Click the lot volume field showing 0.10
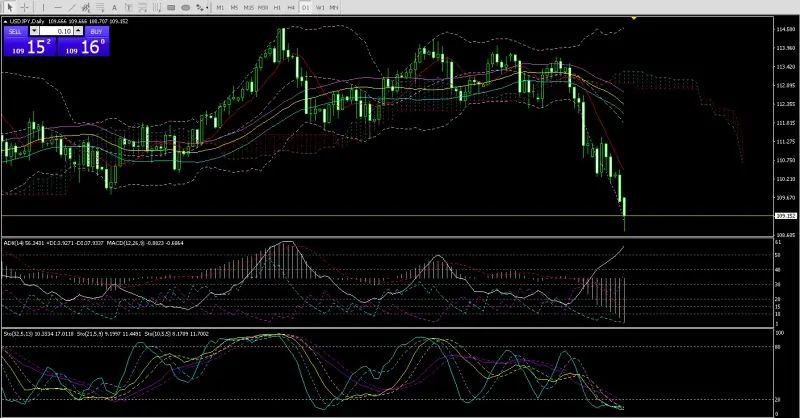 (x=56, y=31)
